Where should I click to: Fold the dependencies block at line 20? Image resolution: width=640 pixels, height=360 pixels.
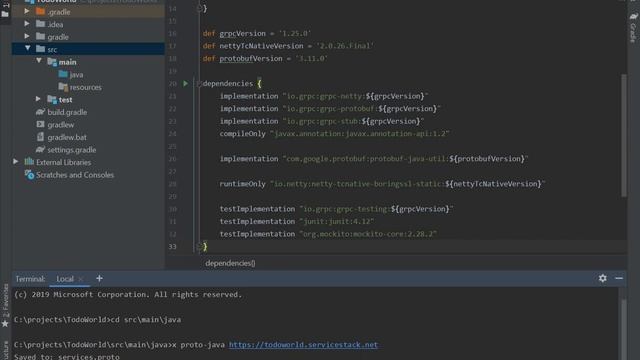tap(199, 83)
